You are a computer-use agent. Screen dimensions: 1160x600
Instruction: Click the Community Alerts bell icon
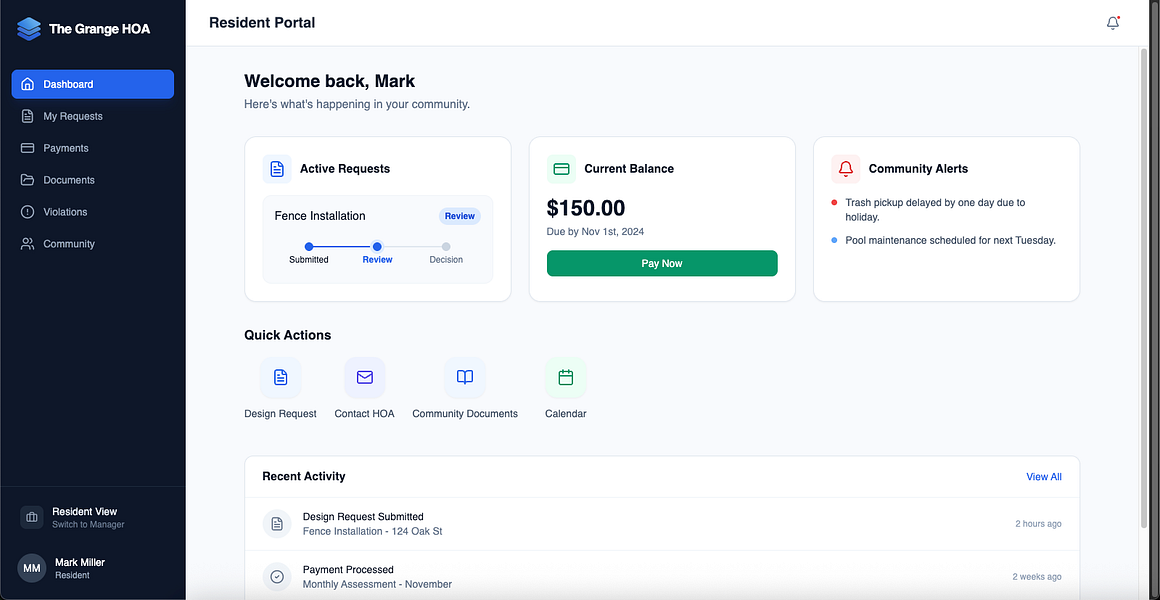[846, 169]
